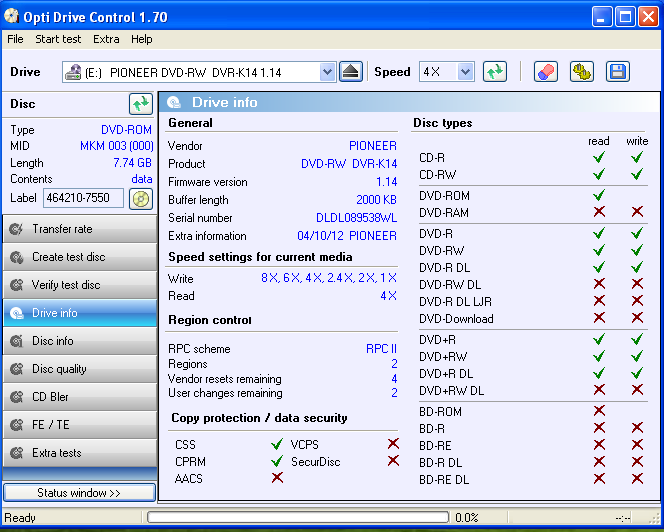Click the Transfer rate disc icon
664x532 pixels.
[x=16, y=229]
